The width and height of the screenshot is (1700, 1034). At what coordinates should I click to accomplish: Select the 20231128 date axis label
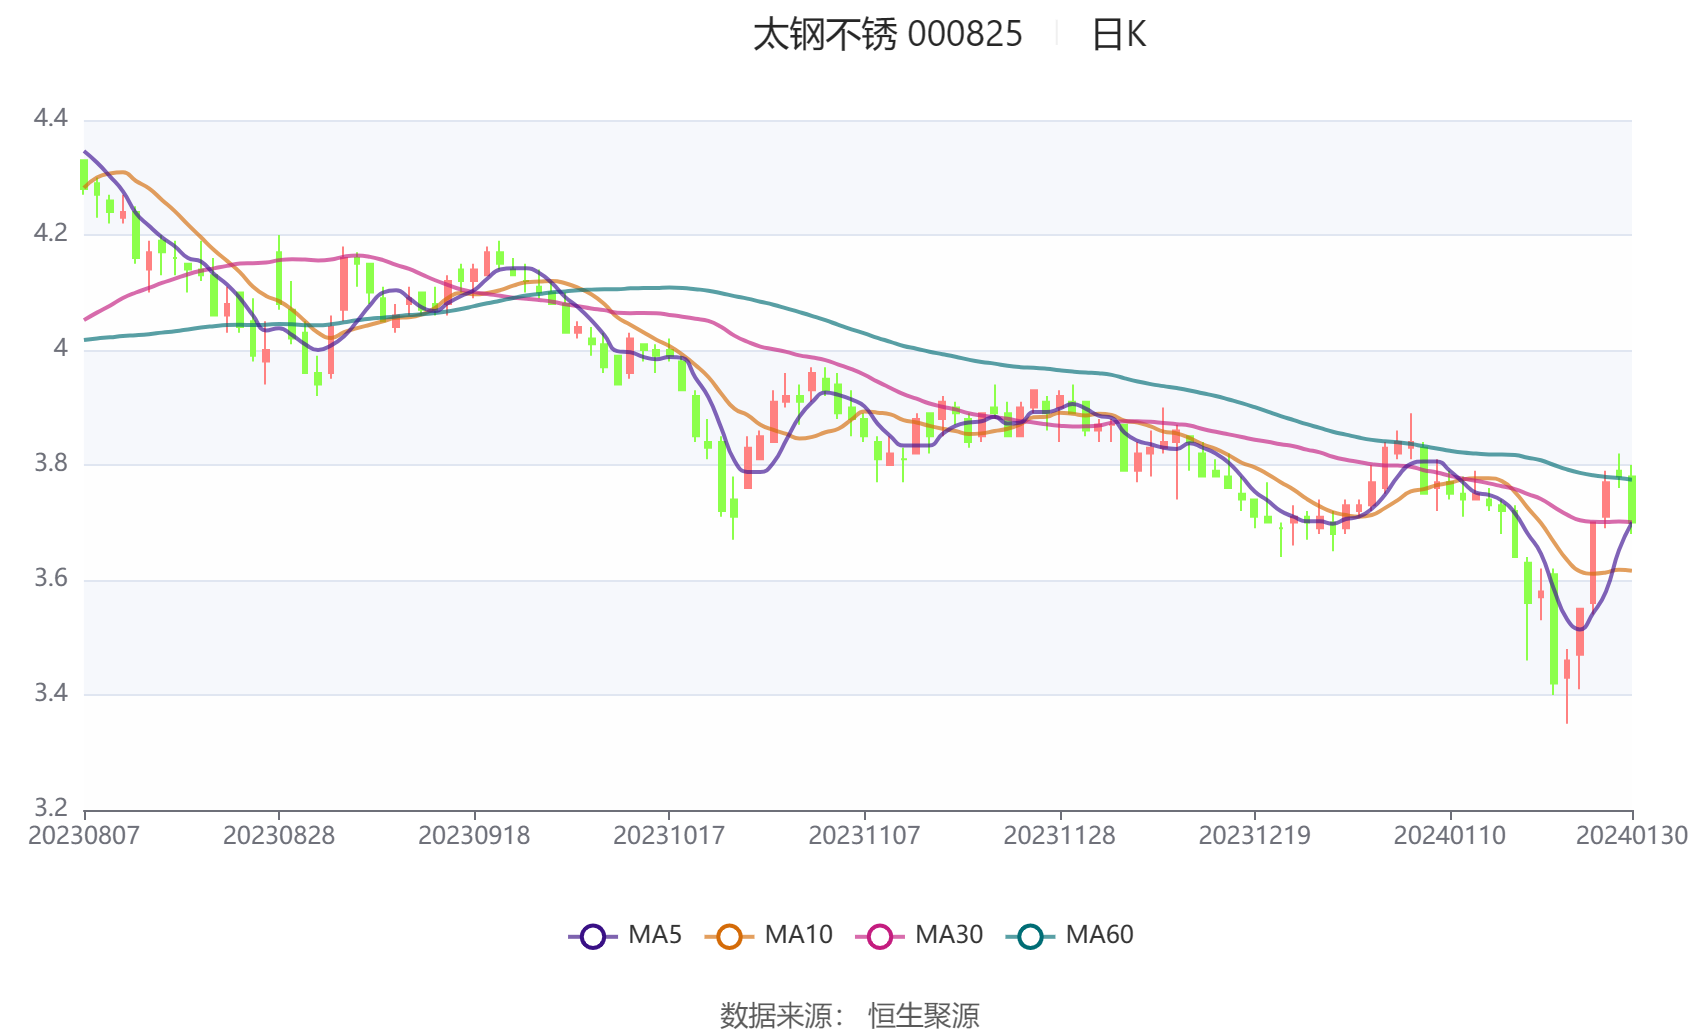1059,835
